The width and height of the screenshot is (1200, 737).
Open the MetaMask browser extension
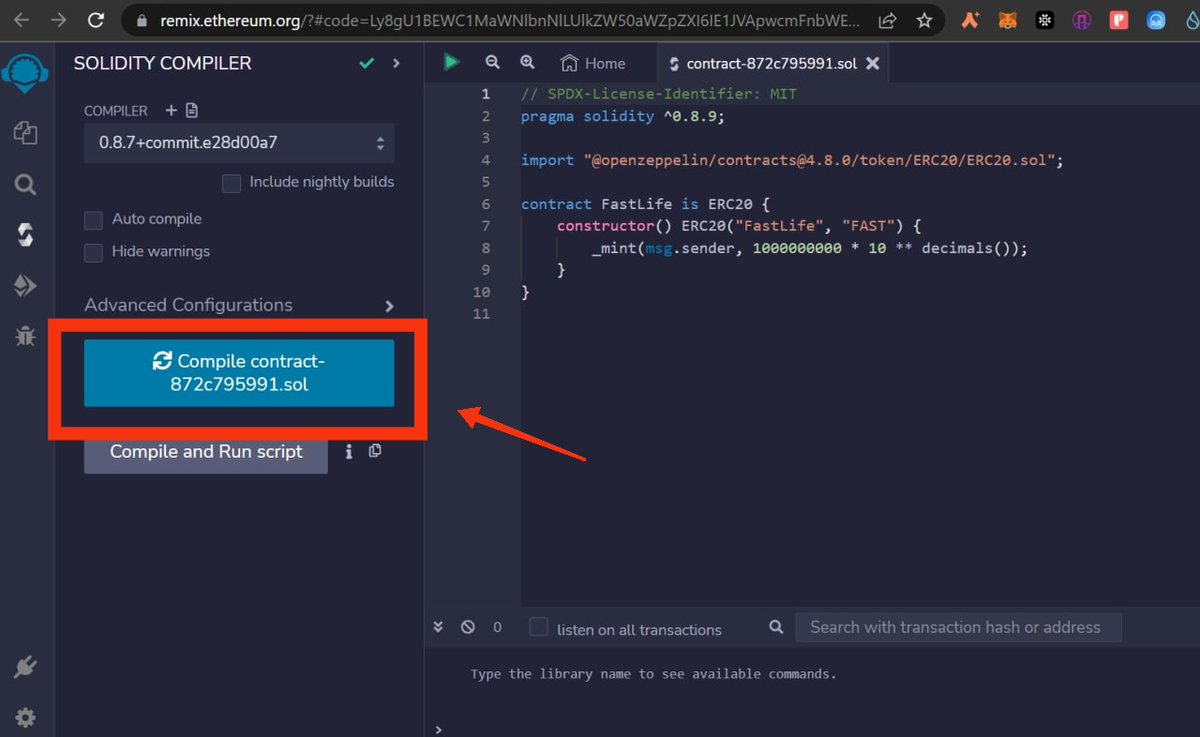pyautogui.click(x=1007, y=19)
